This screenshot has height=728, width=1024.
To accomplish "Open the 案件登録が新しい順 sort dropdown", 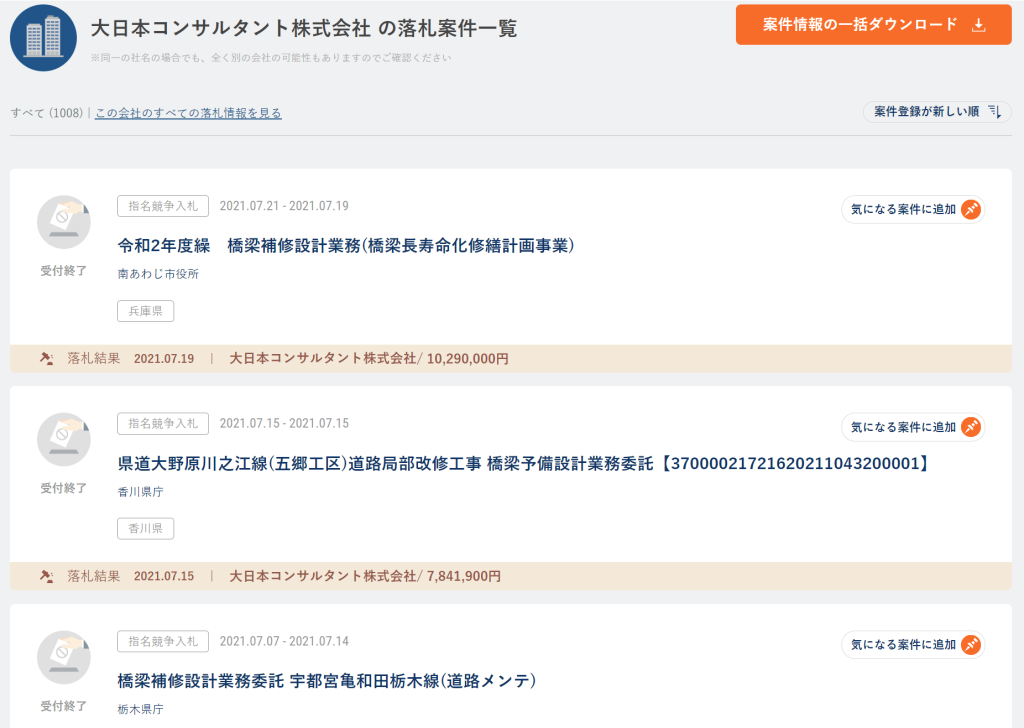I will tap(937, 112).
